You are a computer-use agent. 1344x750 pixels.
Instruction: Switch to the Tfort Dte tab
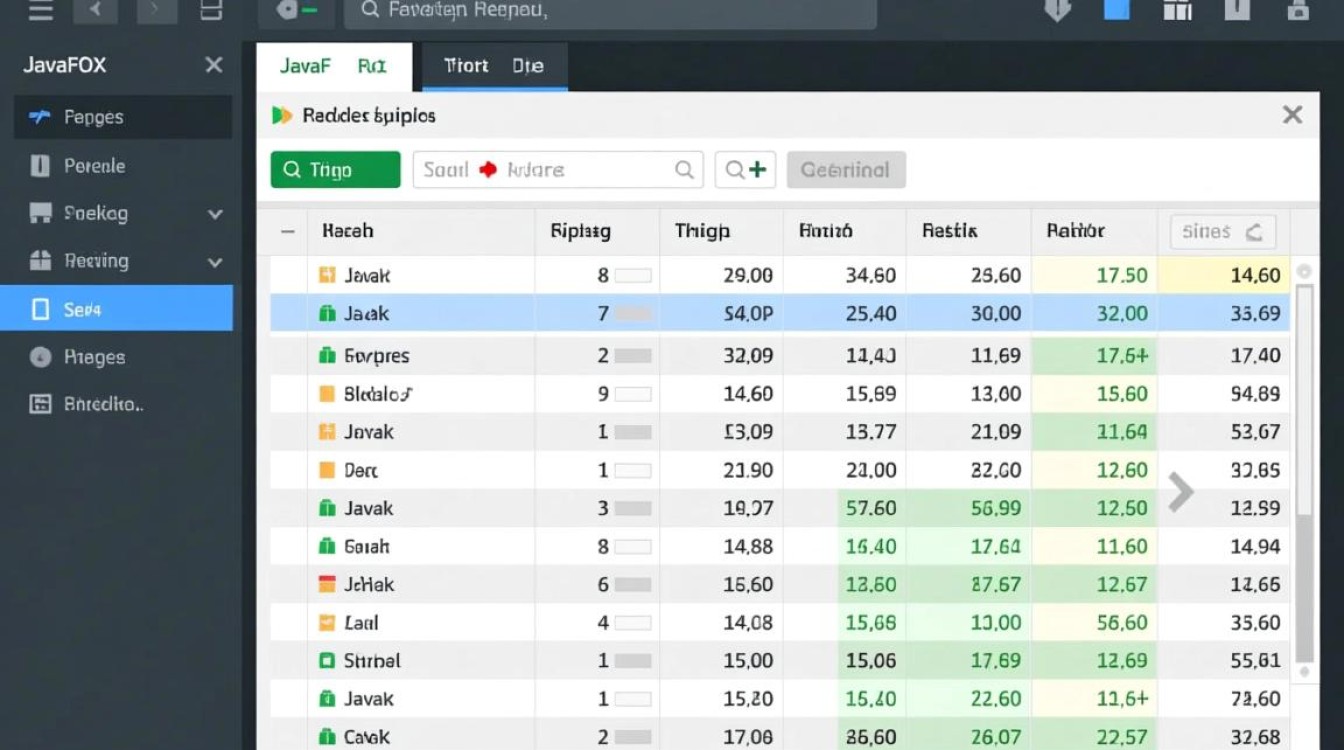pyautogui.click(x=494, y=67)
